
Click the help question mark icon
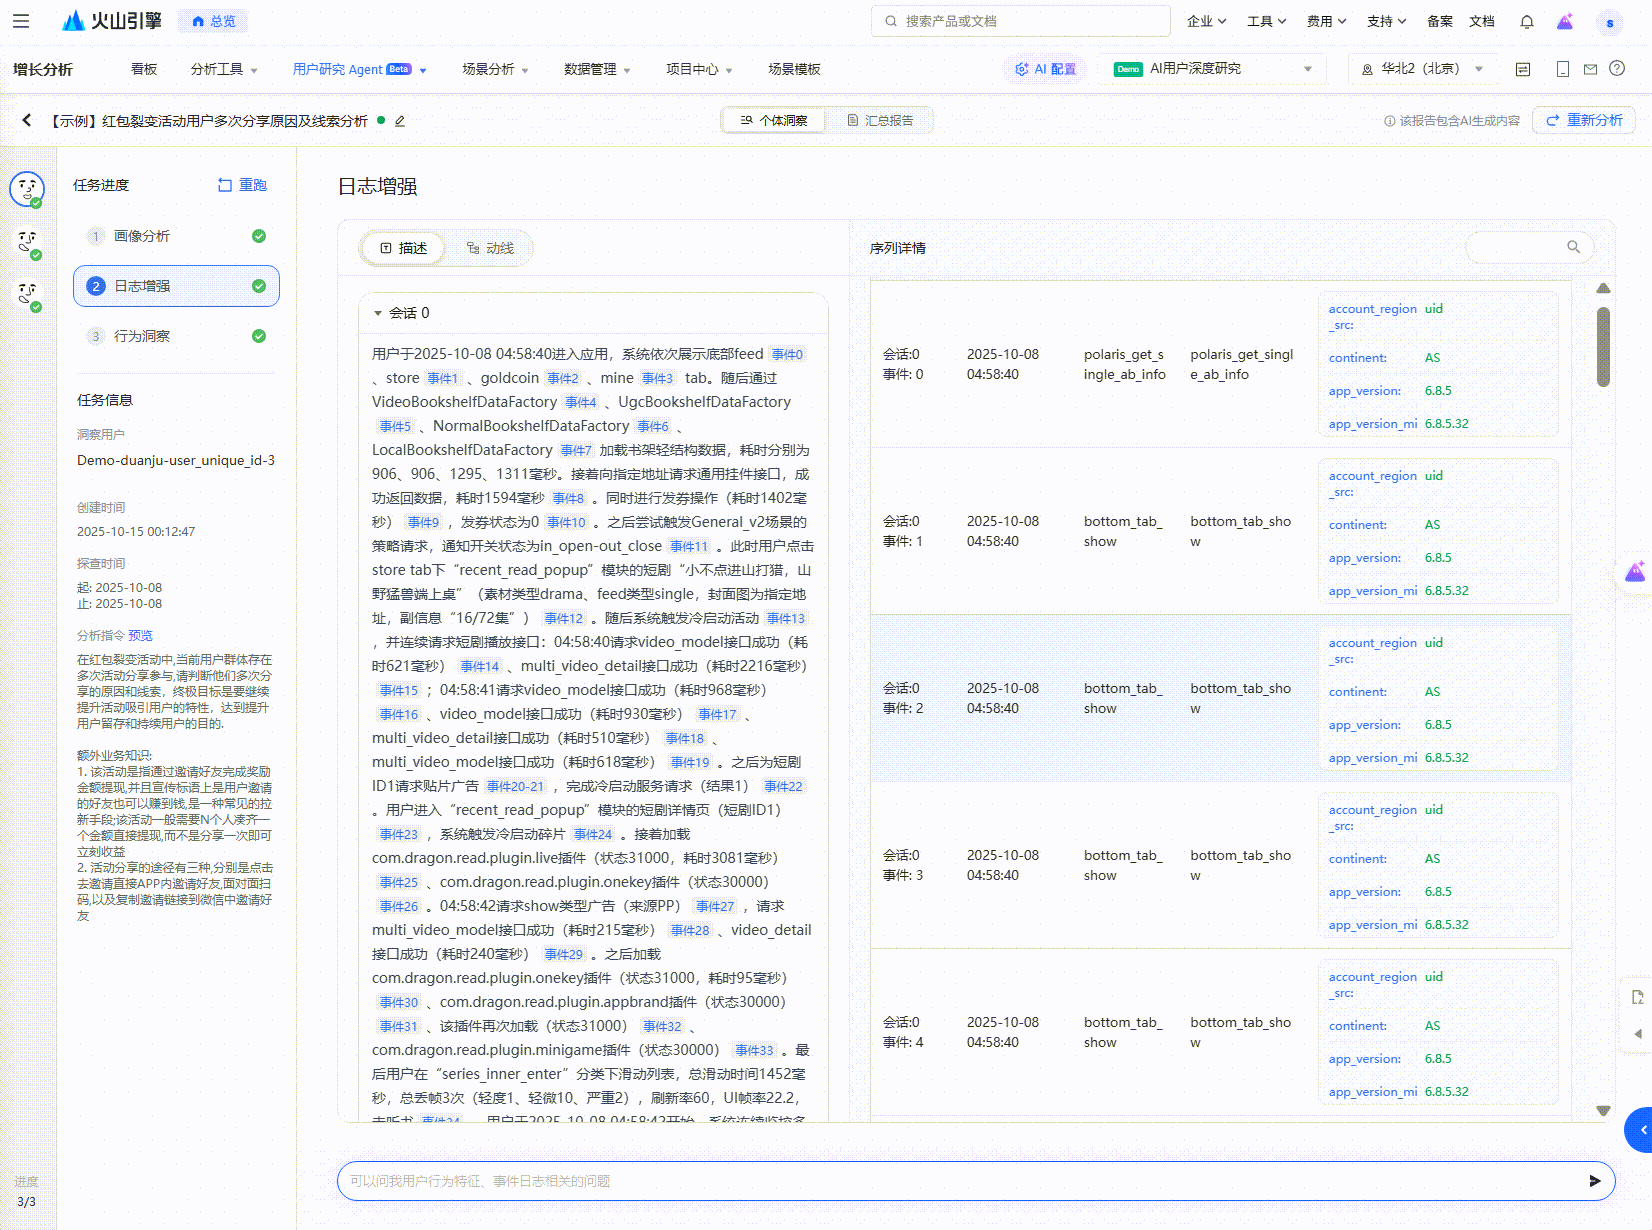(1617, 69)
